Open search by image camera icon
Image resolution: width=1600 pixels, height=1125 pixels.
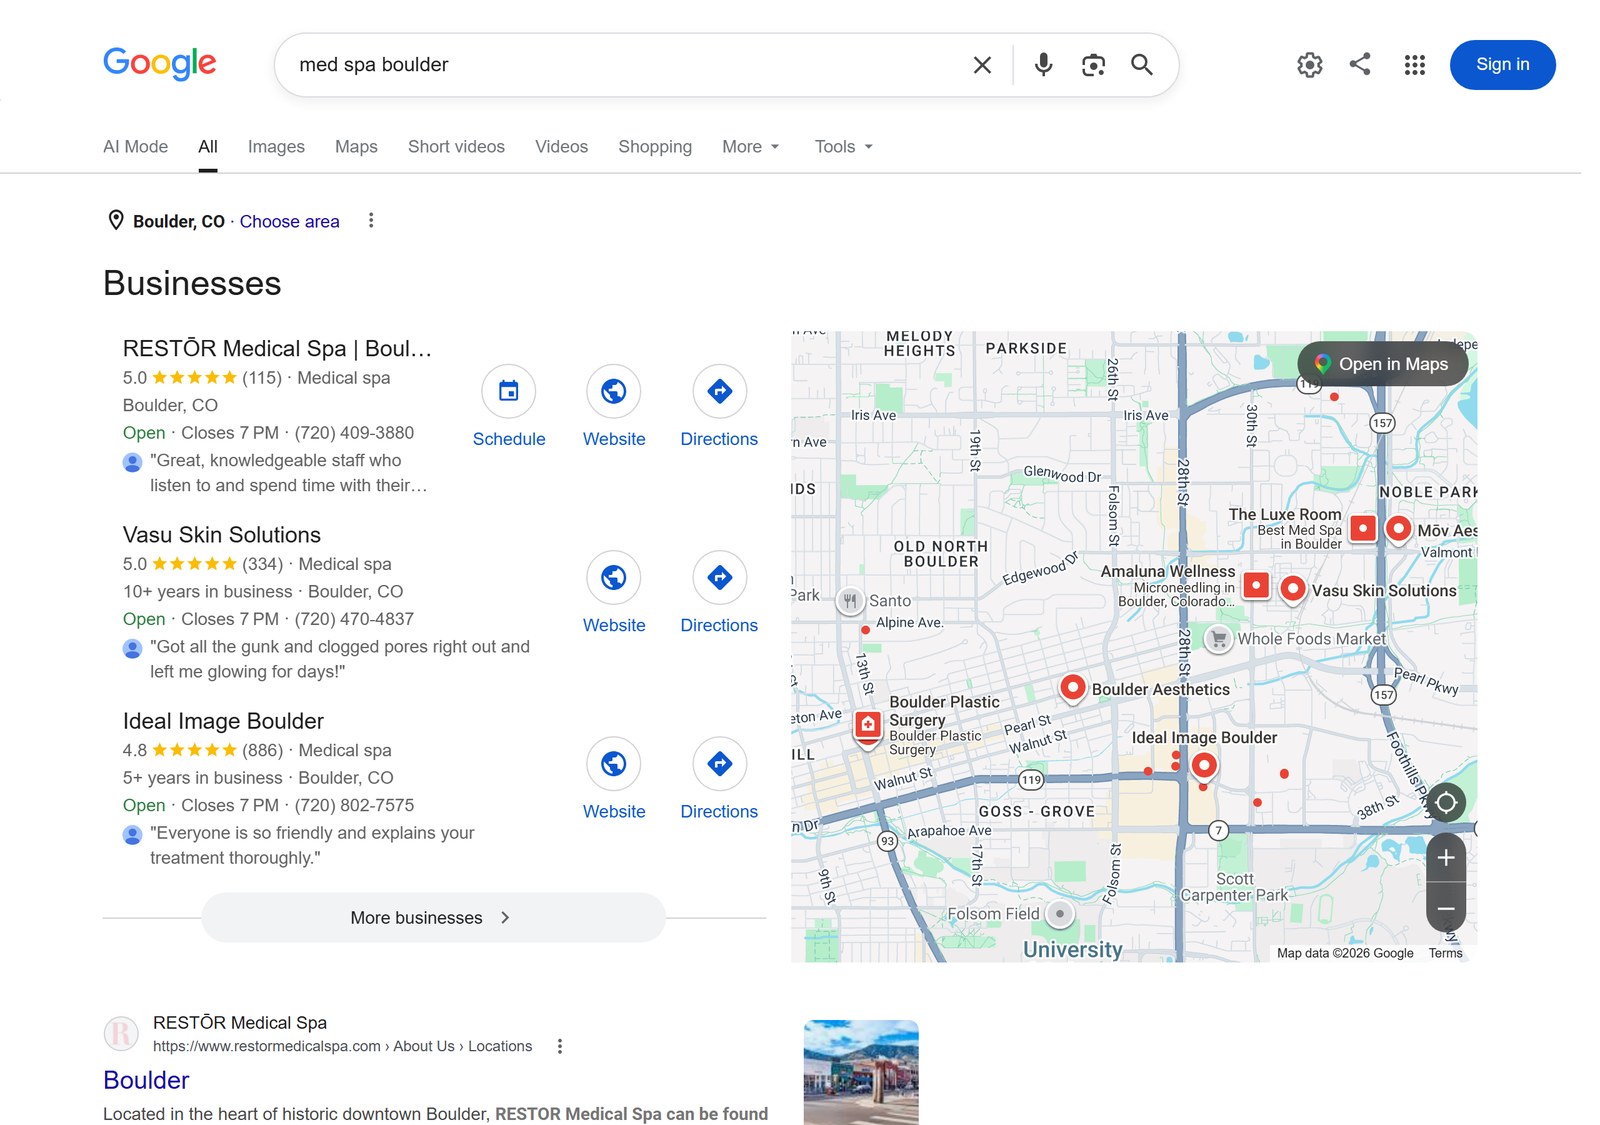(1093, 65)
